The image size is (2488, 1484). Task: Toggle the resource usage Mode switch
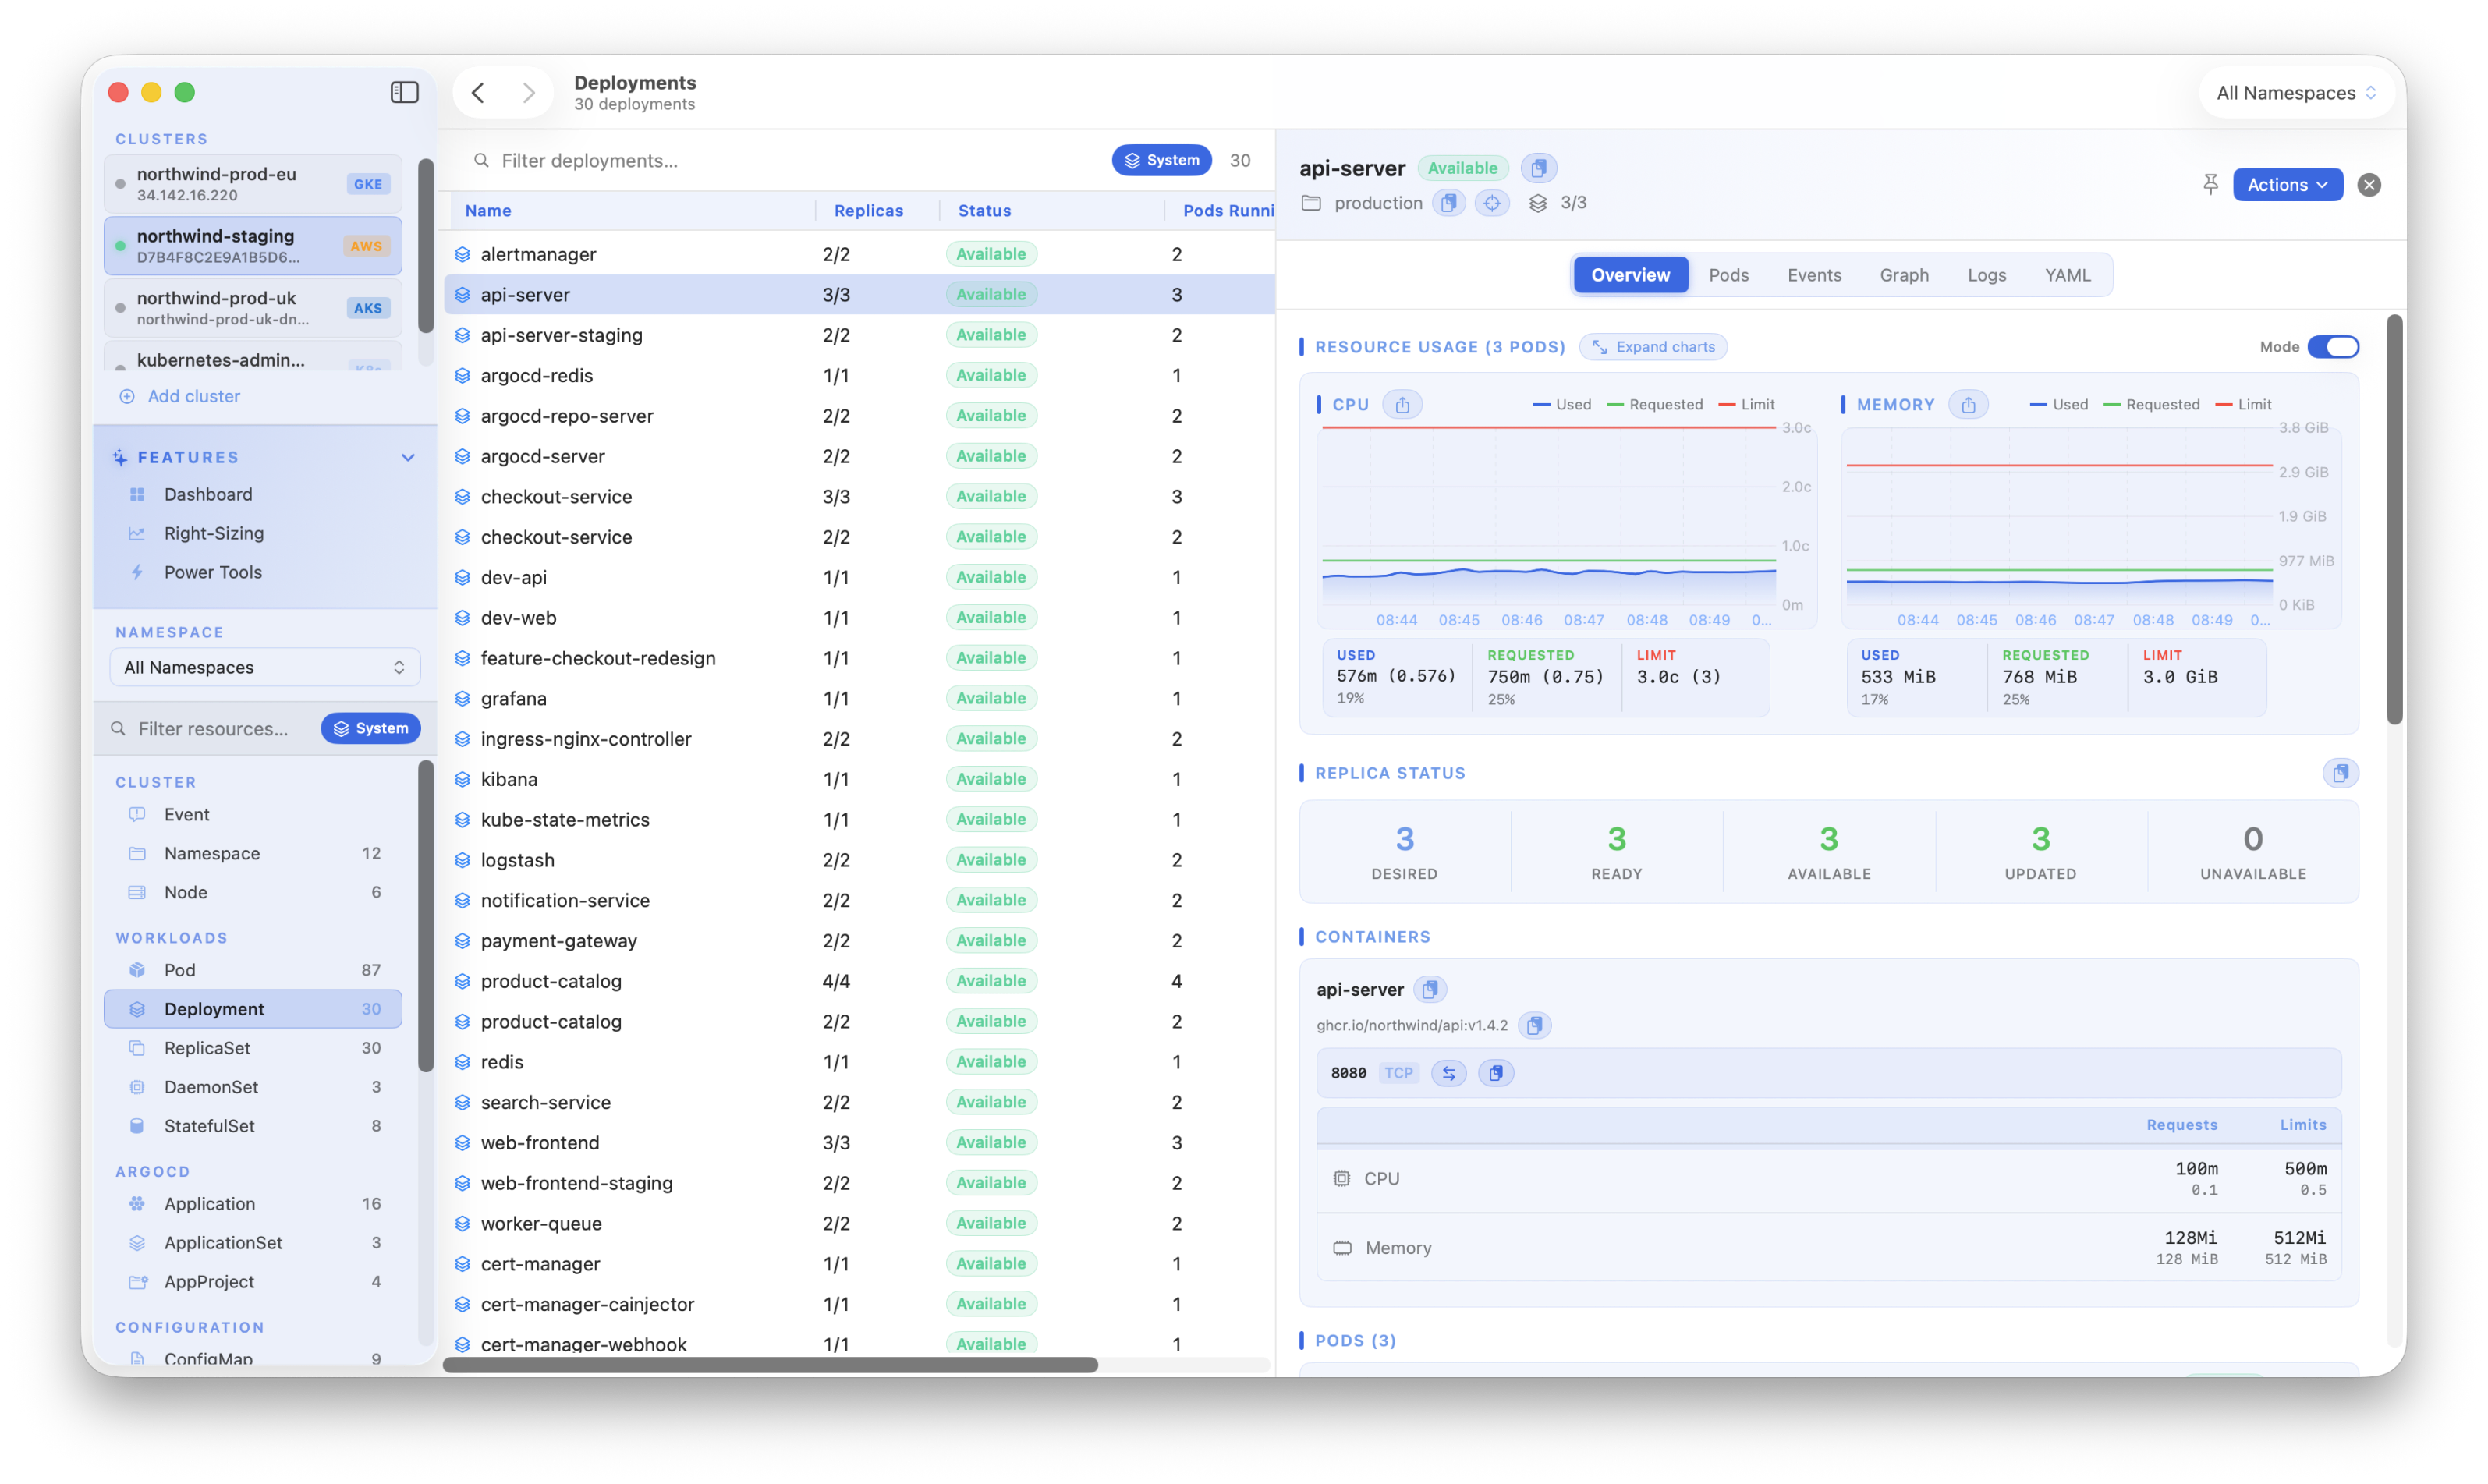[2333, 347]
